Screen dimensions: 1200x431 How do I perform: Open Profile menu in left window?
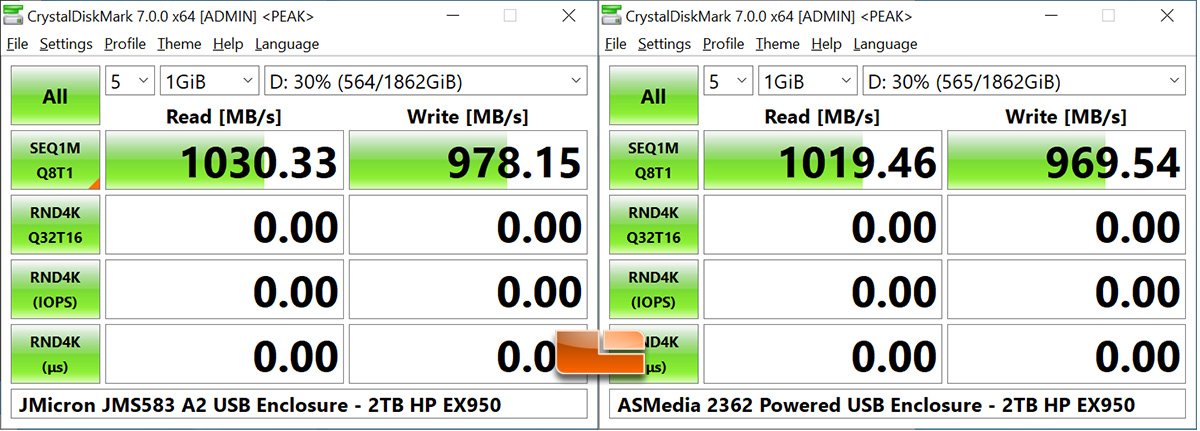(125, 44)
